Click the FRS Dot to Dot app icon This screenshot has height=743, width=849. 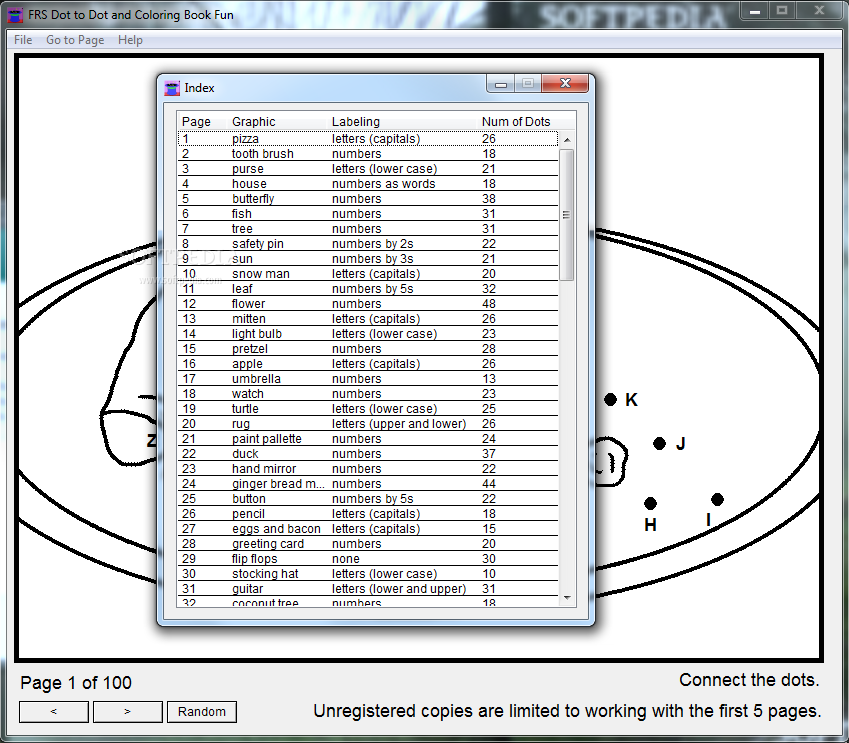point(15,15)
